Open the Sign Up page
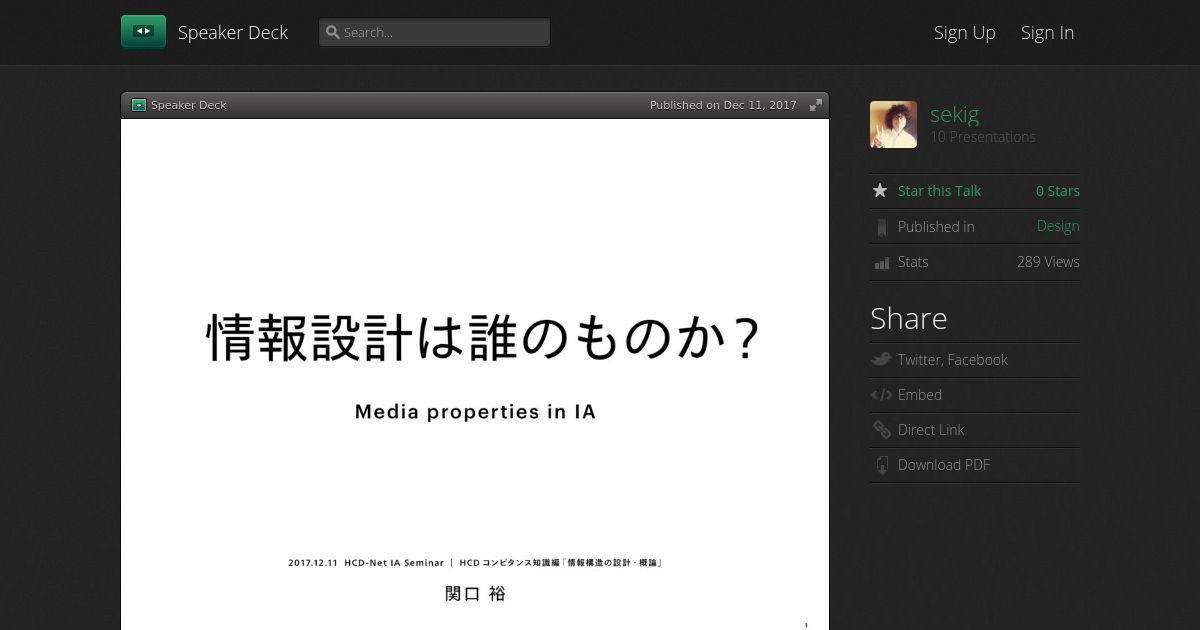Image resolution: width=1200 pixels, height=630 pixels. (x=965, y=32)
